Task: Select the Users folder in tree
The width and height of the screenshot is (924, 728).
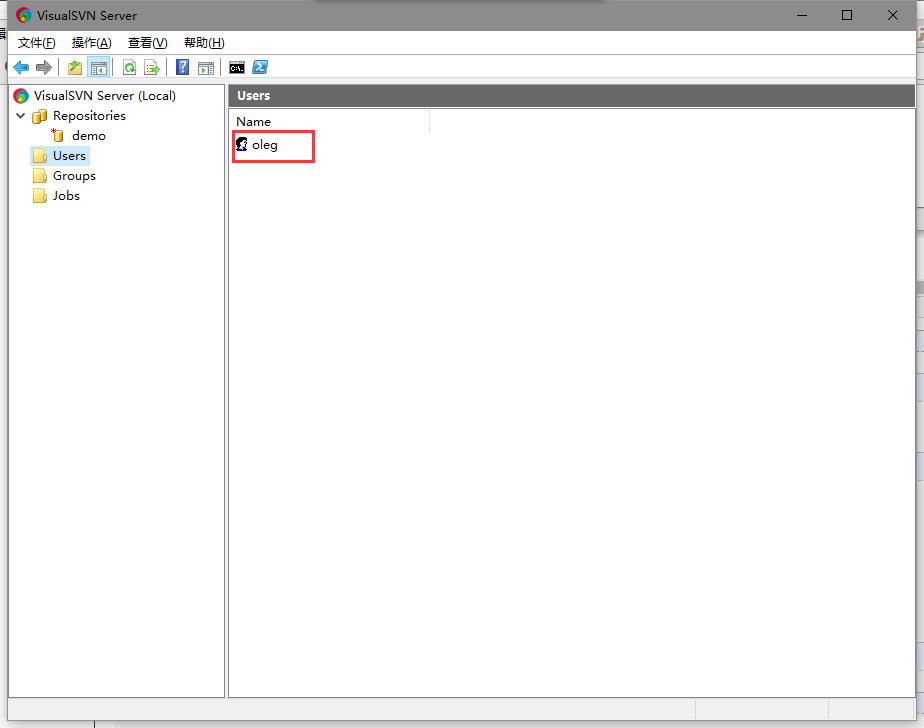Action: (70, 156)
